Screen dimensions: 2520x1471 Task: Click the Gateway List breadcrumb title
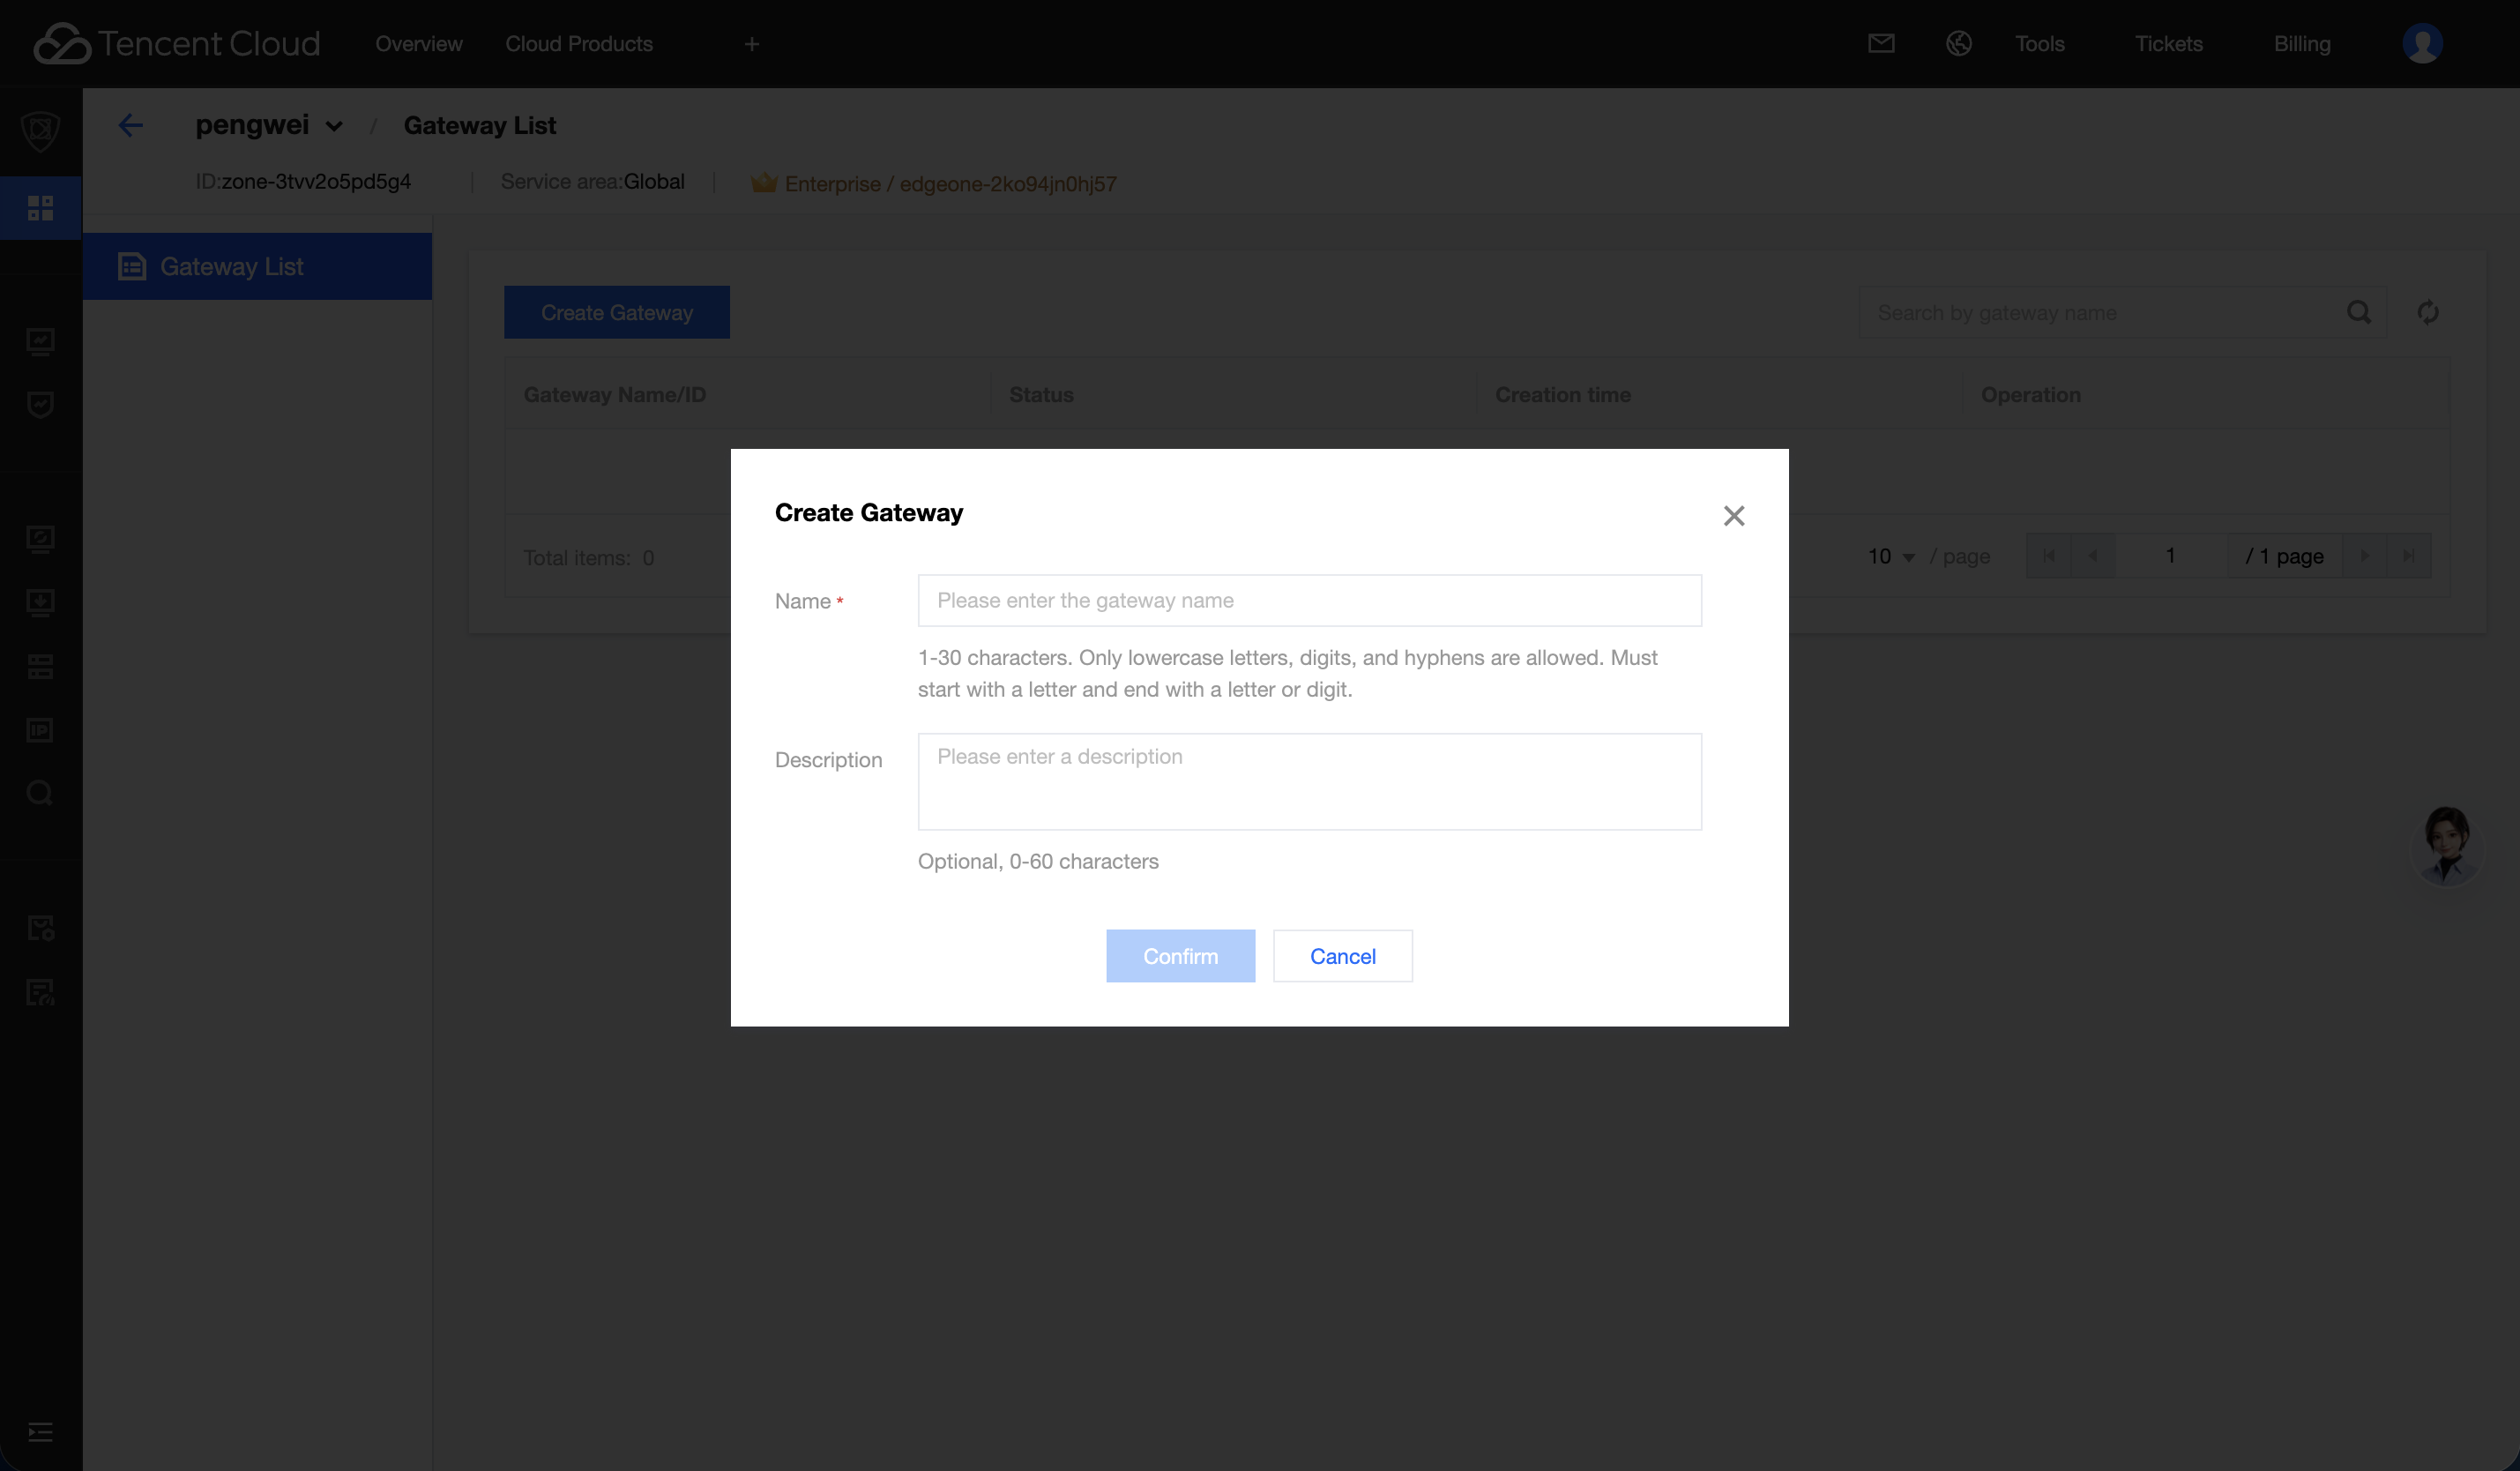coord(480,125)
